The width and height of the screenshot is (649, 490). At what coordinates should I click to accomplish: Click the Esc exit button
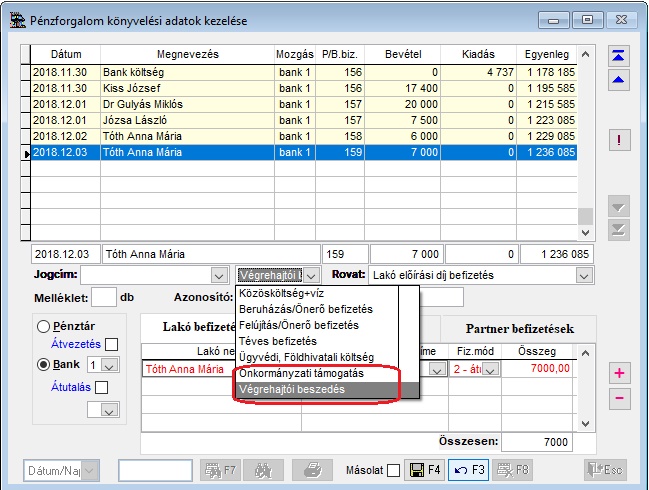(604, 468)
